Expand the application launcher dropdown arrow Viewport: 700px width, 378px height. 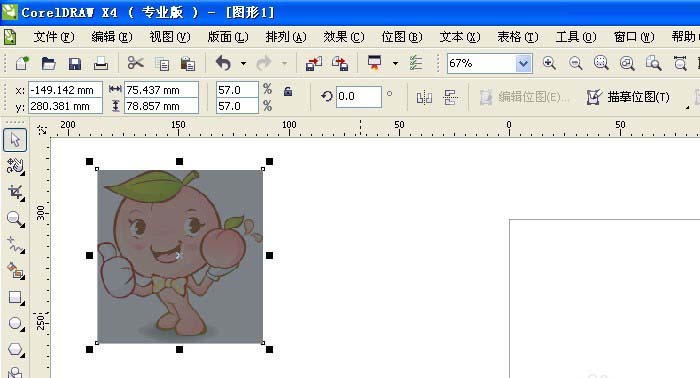point(395,63)
